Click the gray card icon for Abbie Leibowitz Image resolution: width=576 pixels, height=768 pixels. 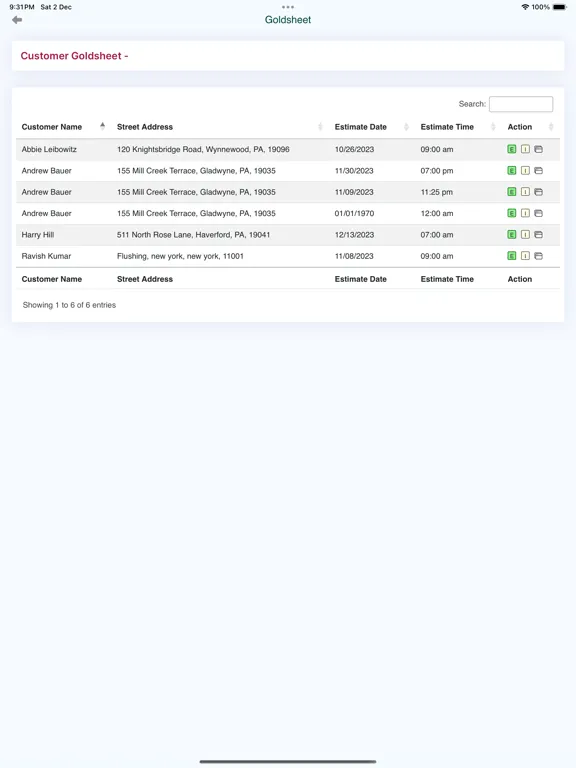tap(538, 149)
